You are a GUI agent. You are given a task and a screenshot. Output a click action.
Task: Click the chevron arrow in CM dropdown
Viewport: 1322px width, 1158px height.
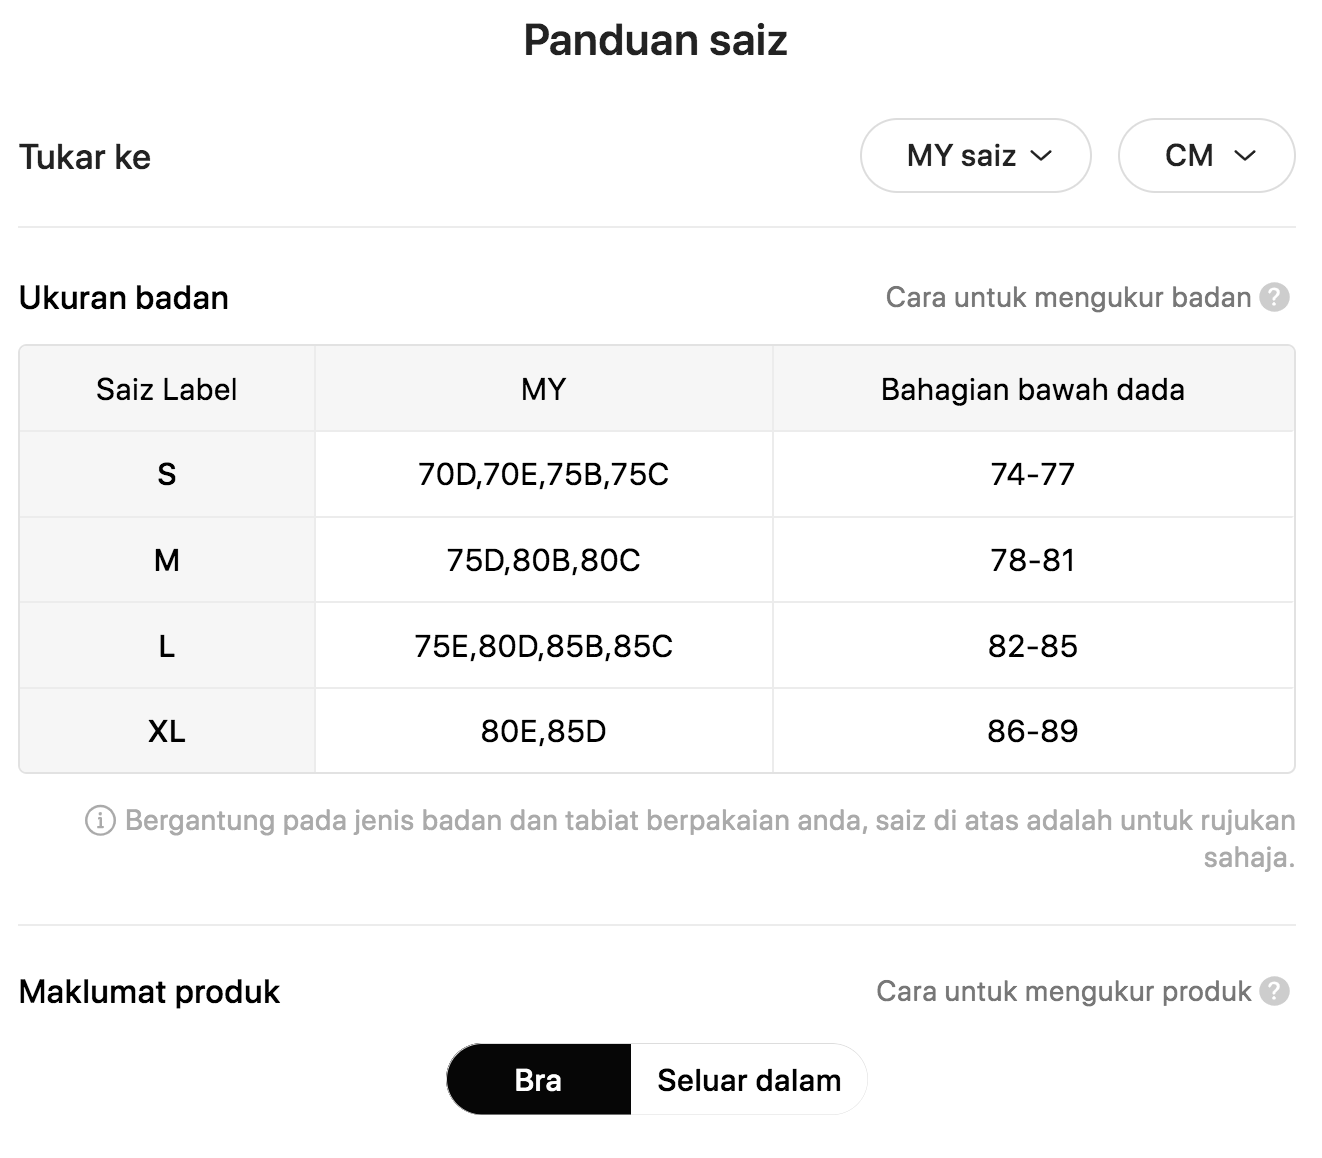[1245, 156]
